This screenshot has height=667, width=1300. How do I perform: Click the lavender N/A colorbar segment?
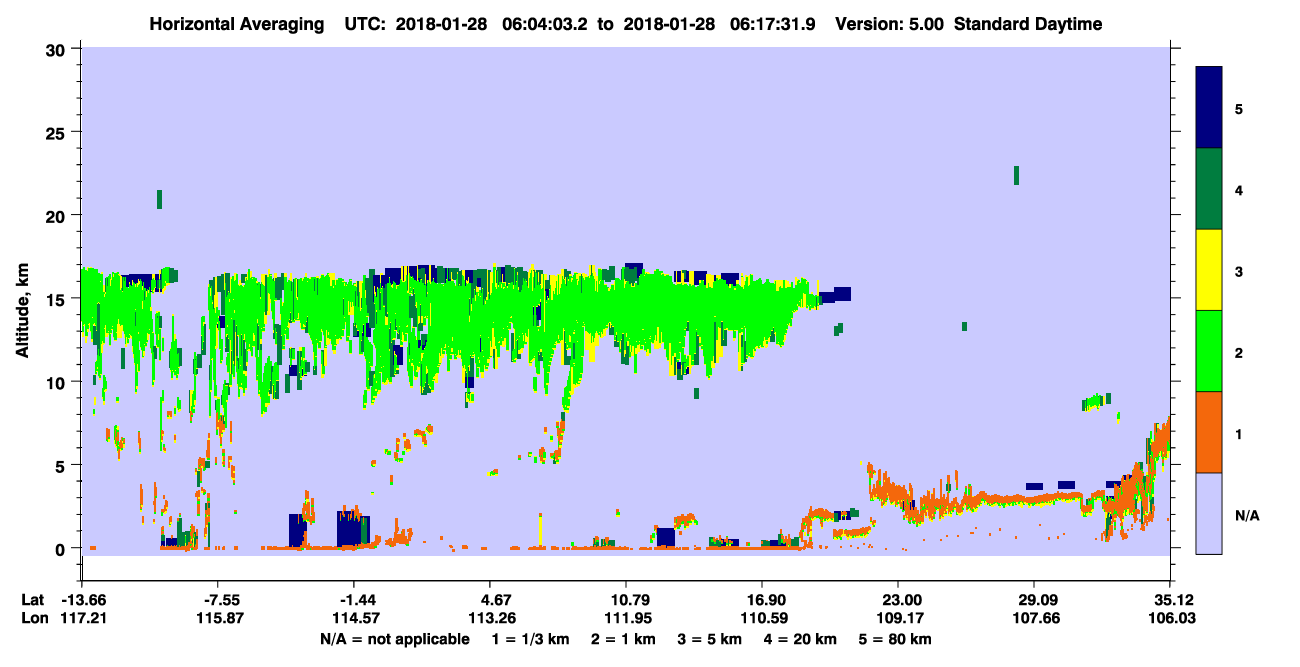click(1209, 513)
